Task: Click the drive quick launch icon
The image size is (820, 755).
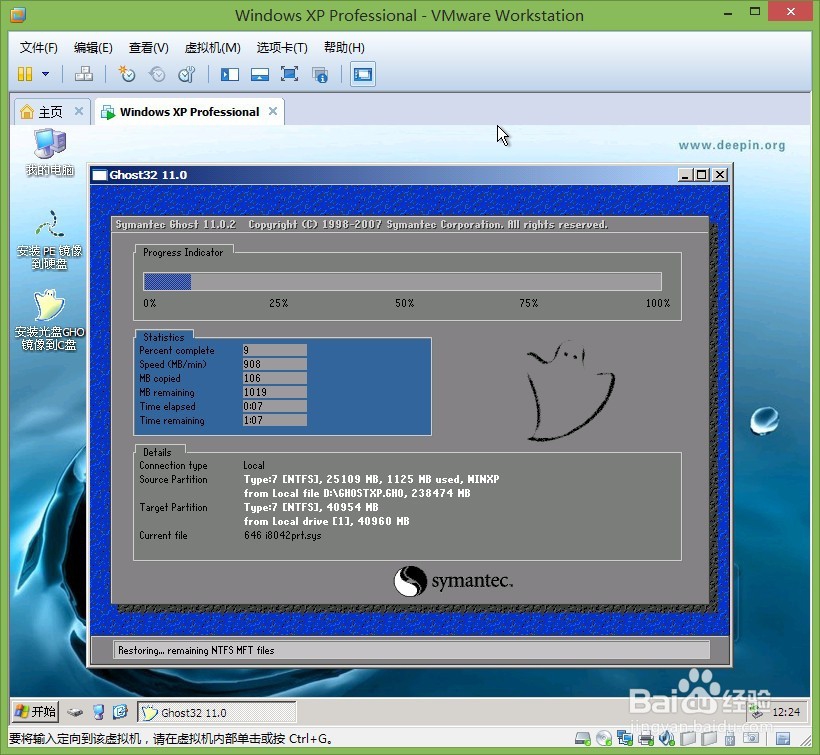Action: [75, 712]
